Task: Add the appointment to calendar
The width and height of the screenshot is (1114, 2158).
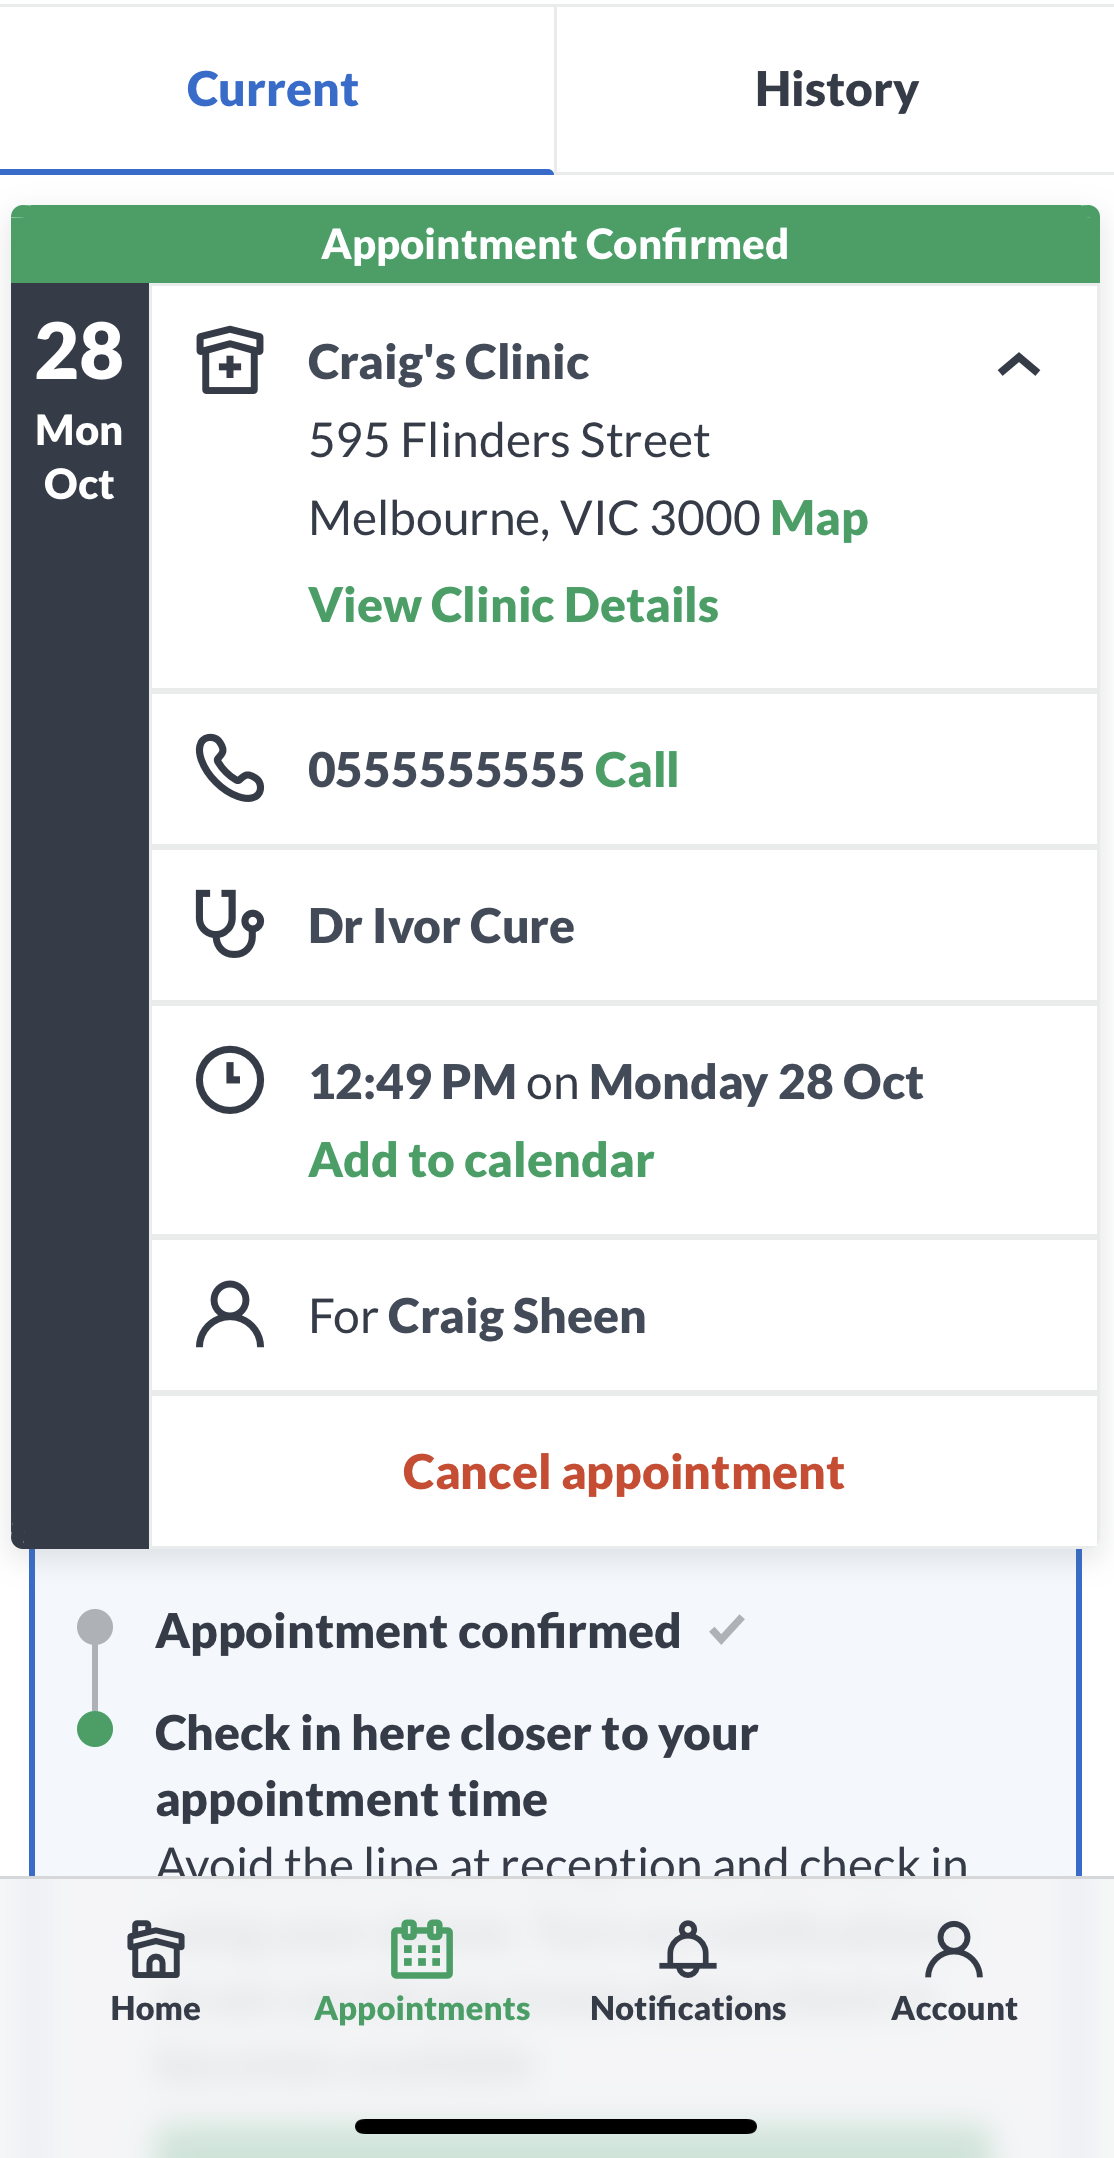Action: [481, 1160]
